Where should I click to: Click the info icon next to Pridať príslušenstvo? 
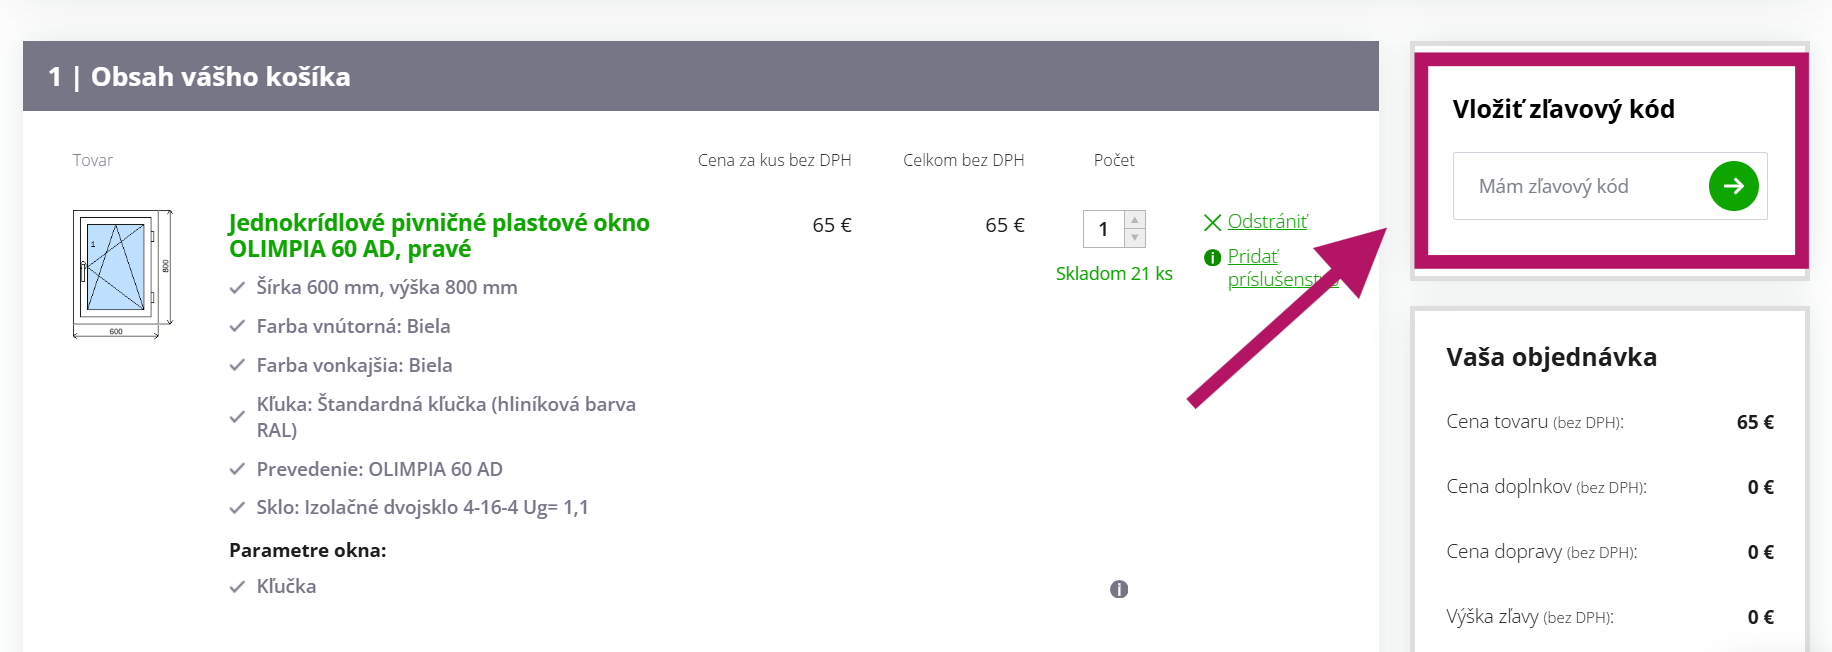click(x=1212, y=257)
